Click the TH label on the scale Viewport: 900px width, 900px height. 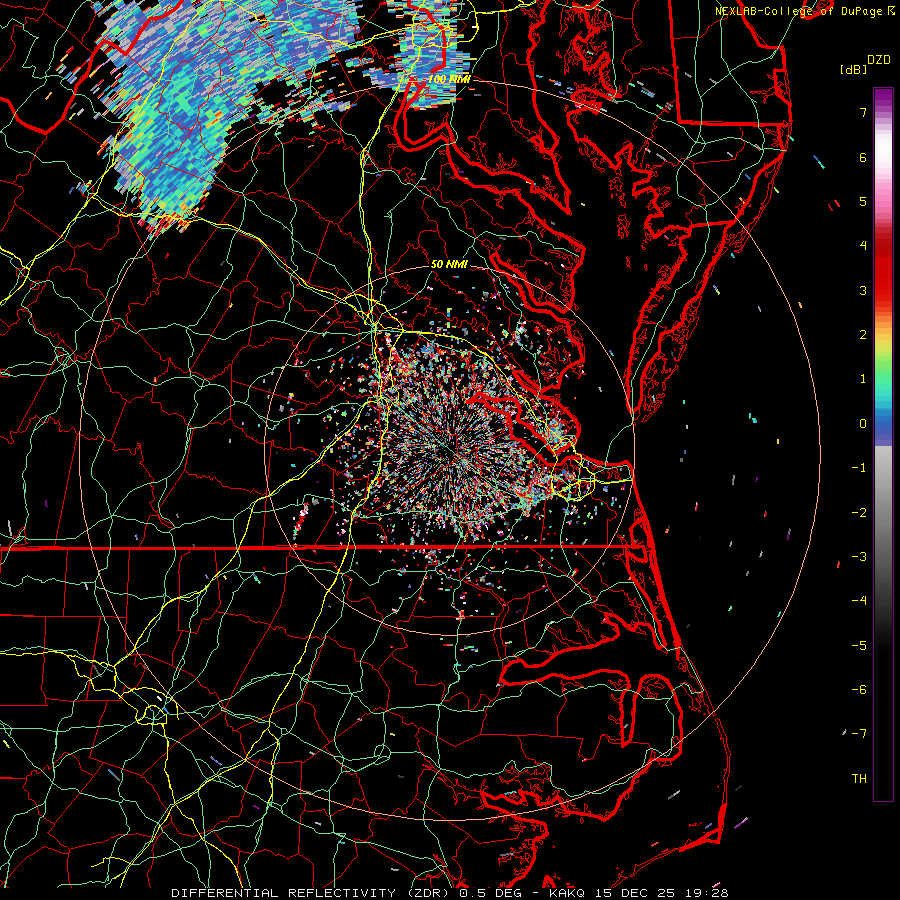859,779
